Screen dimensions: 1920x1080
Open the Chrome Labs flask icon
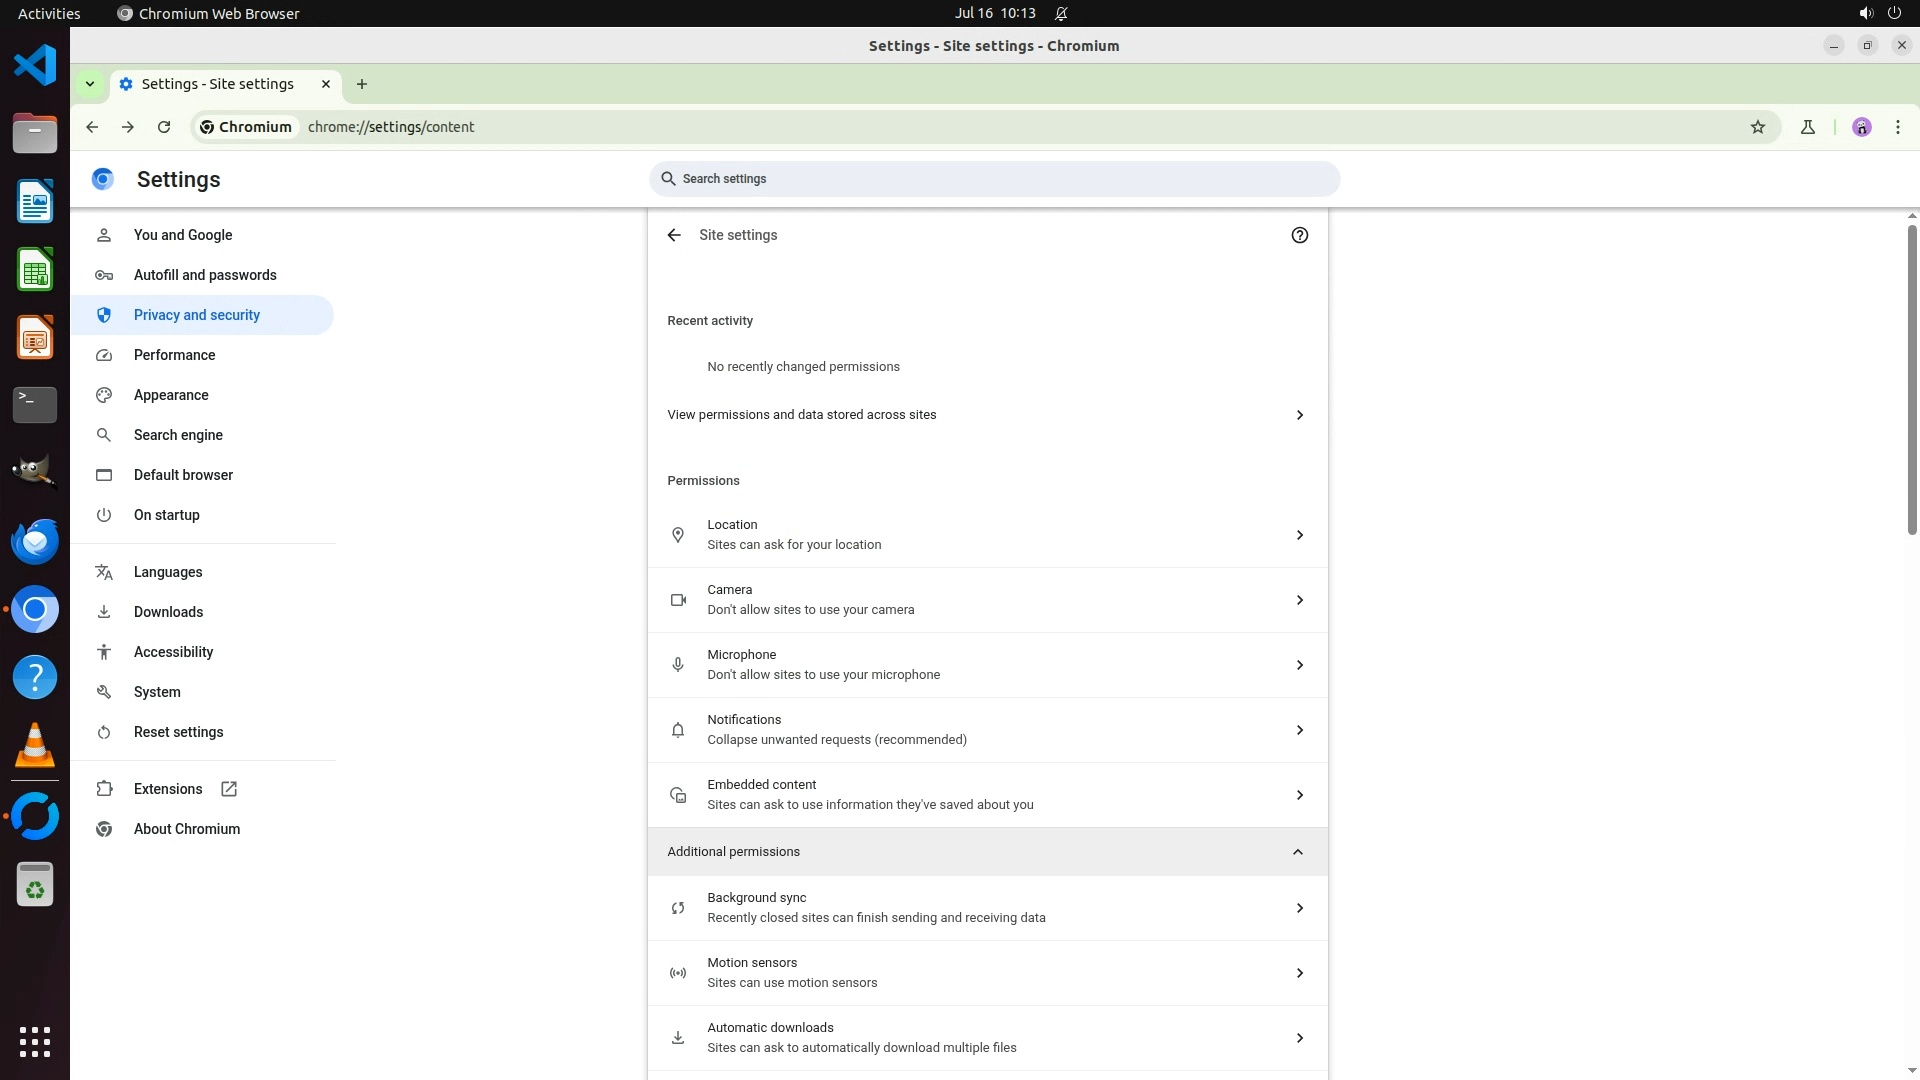point(1807,127)
